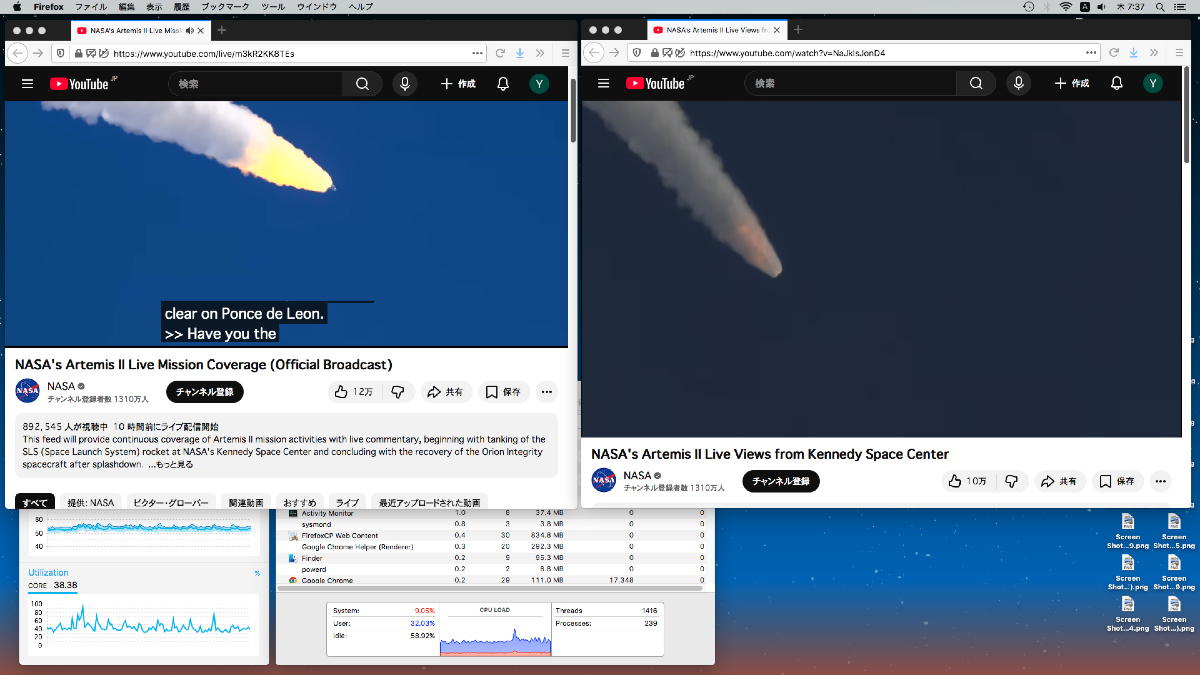Open Time Machine icon in menu bar
The image size is (1200, 675).
1029,7
